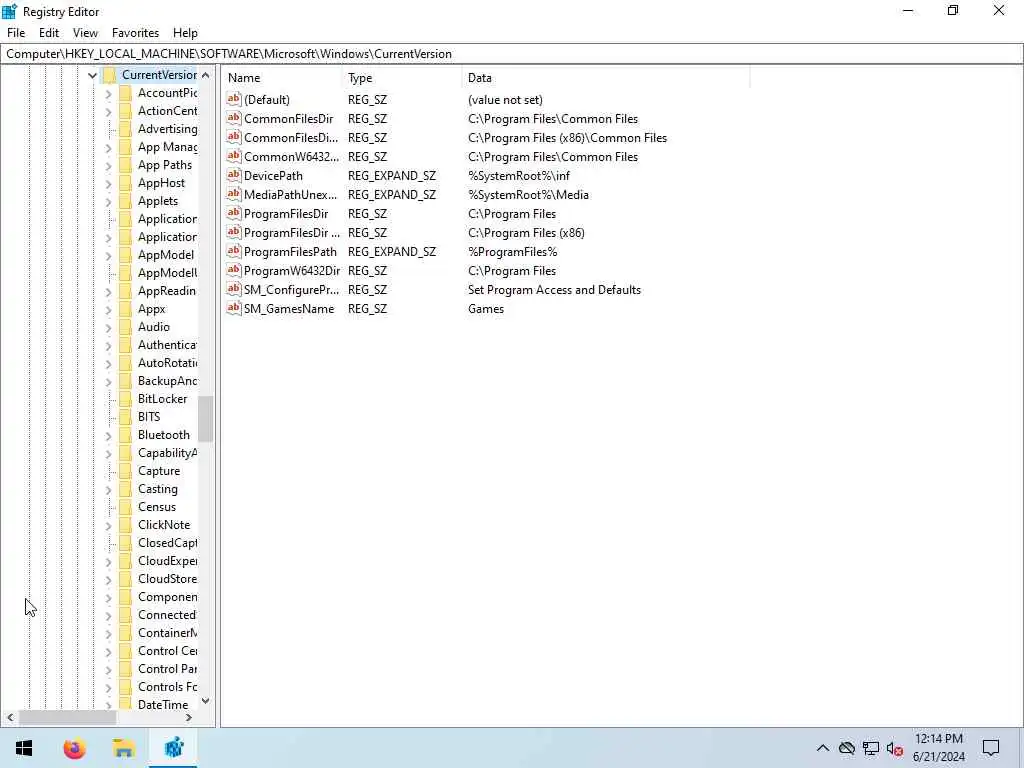Click the tree pane horizontal scrollbar thumb

tap(67, 717)
